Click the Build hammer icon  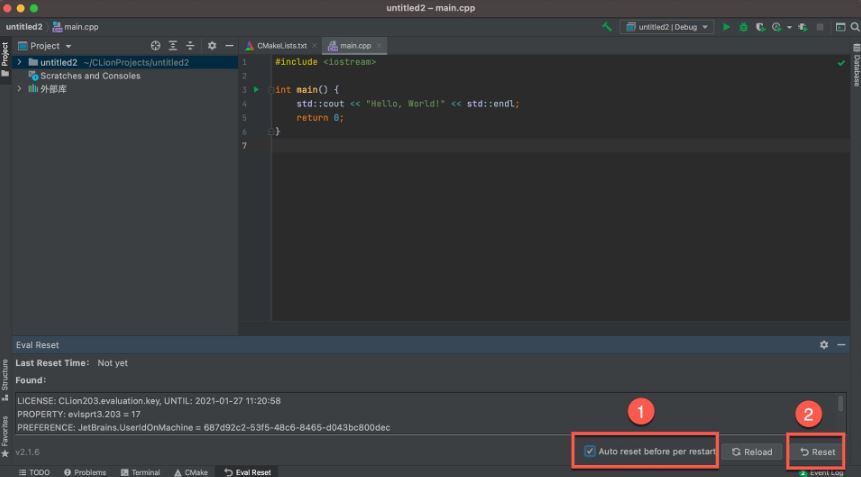point(607,26)
